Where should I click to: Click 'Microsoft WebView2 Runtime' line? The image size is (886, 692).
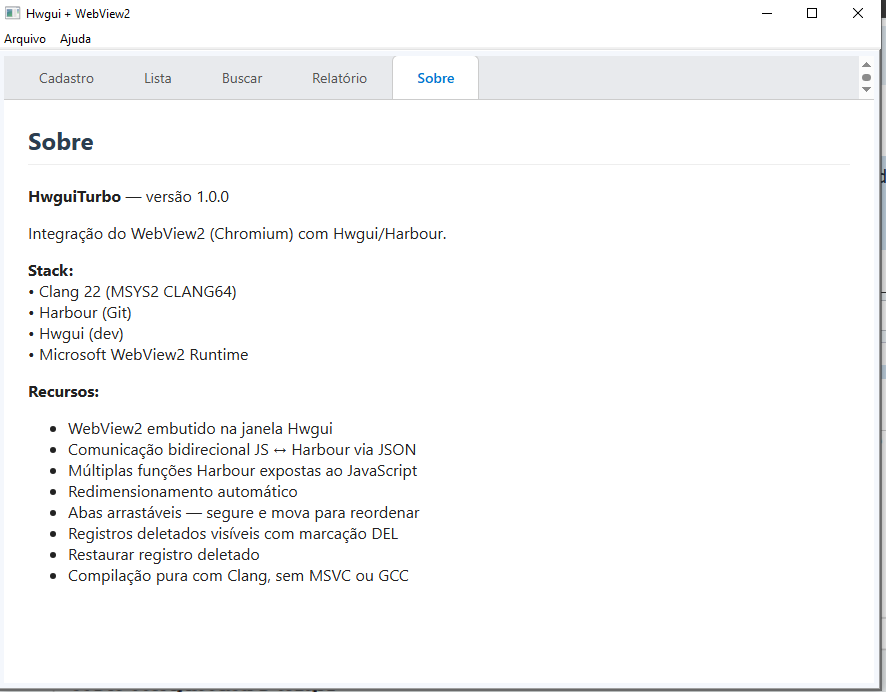(138, 354)
